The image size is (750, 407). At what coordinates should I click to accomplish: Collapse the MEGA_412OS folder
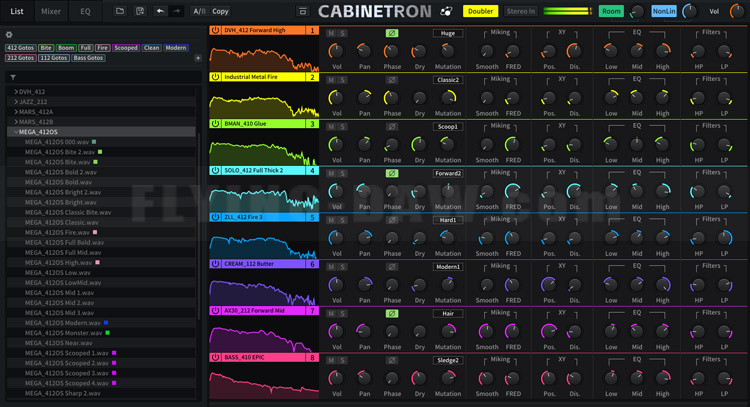click(x=16, y=132)
